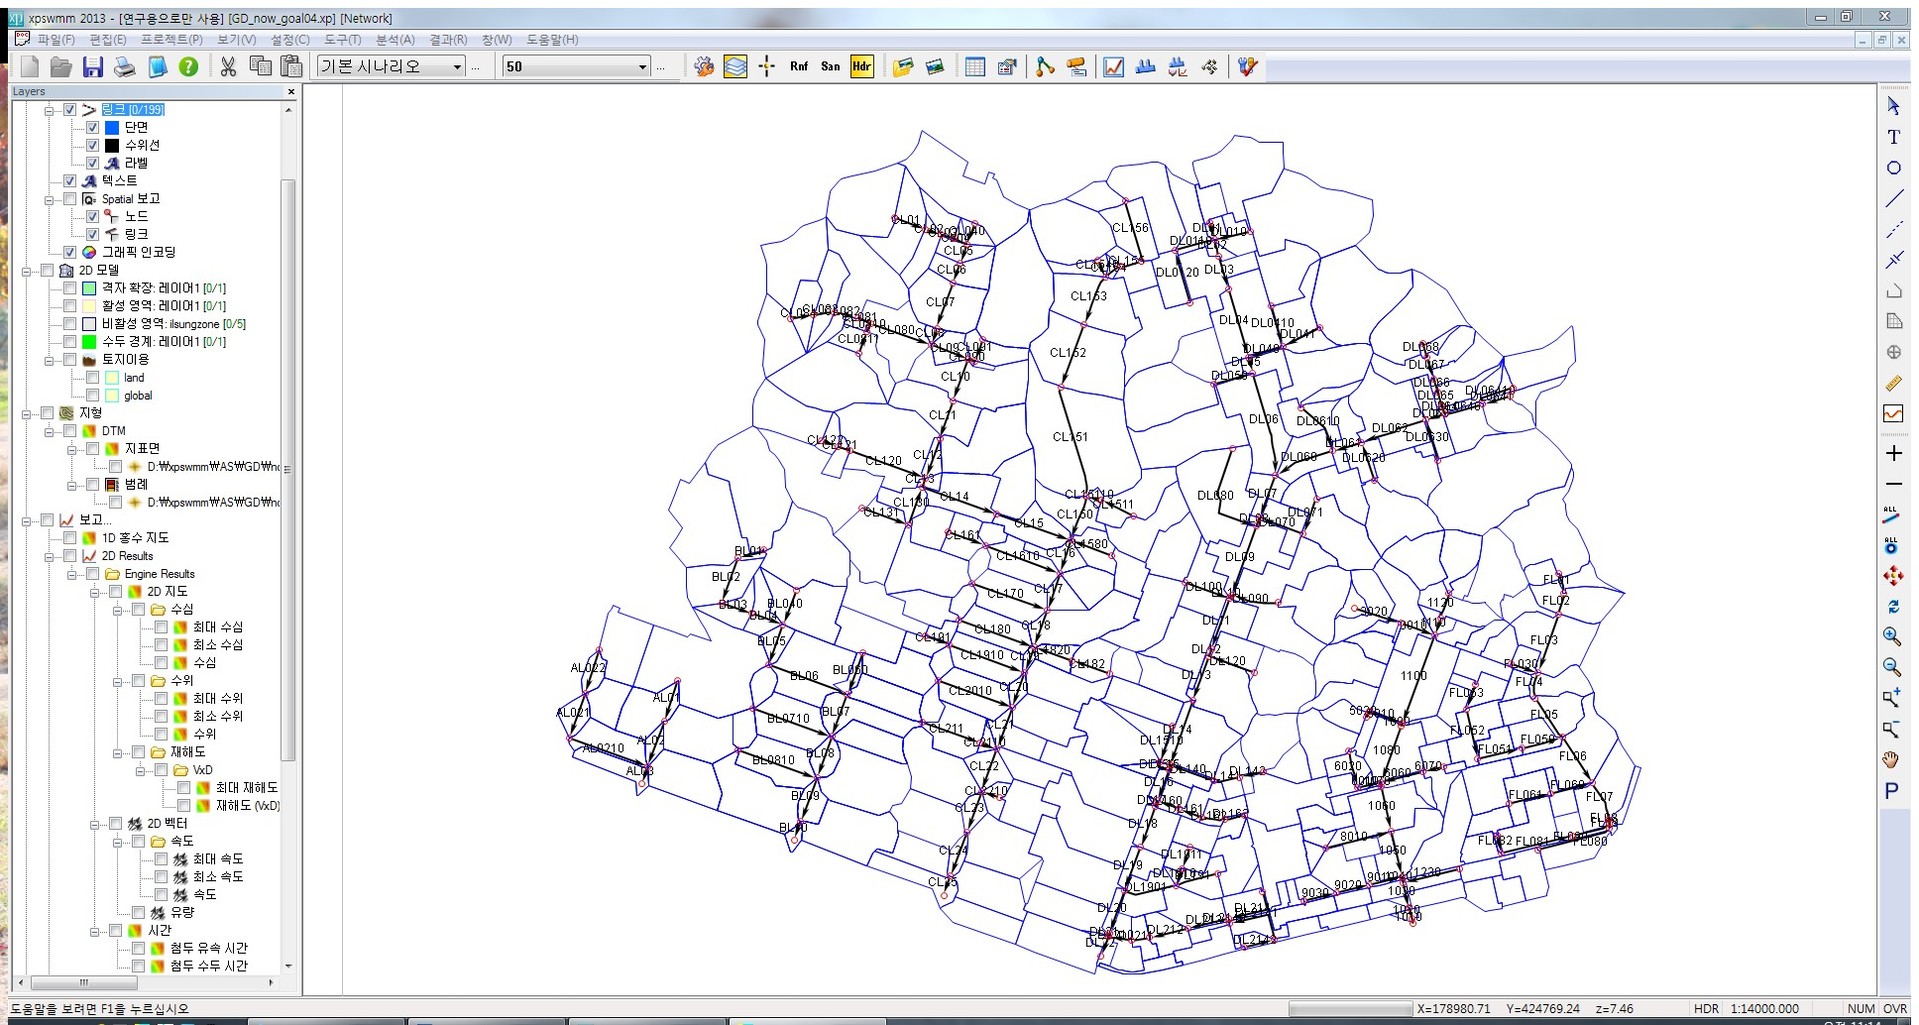
Task: Uncheck the 라벨 layer checkbox
Action: point(93,163)
